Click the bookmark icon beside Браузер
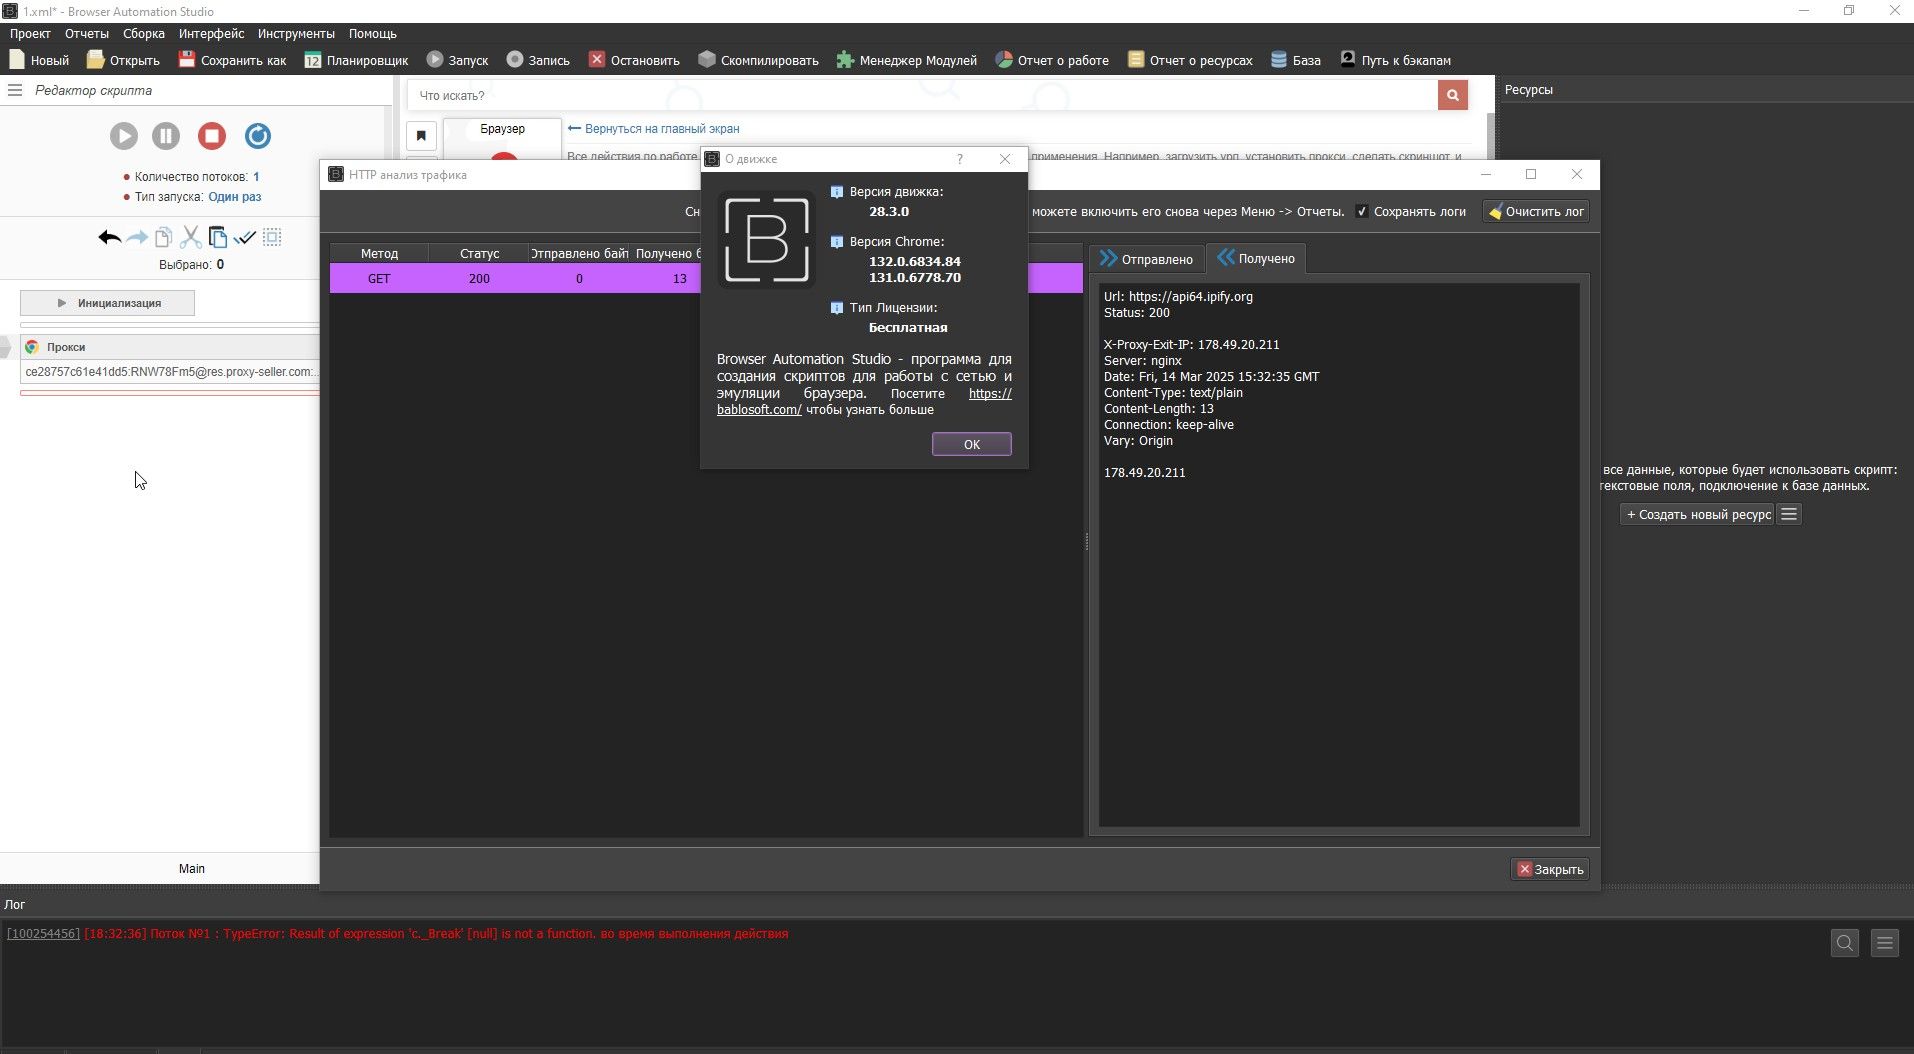Screen dimensions: 1914x1054 pyautogui.click(x=421, y=136)
